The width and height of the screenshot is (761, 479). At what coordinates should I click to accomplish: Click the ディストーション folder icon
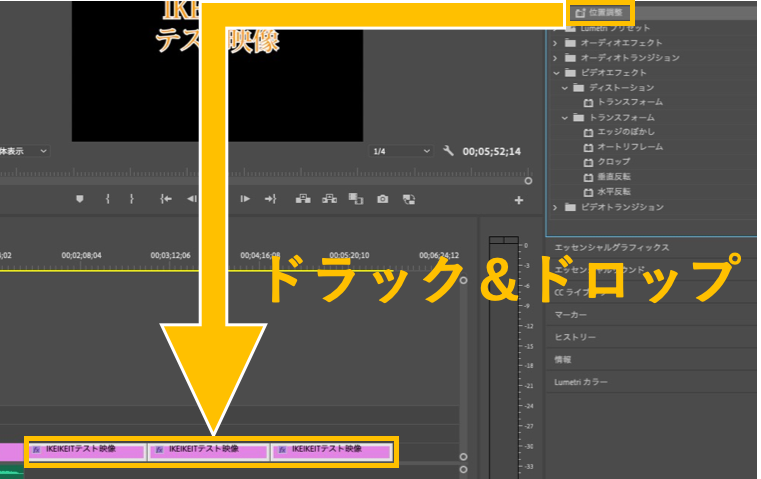(x=578, y=88)
